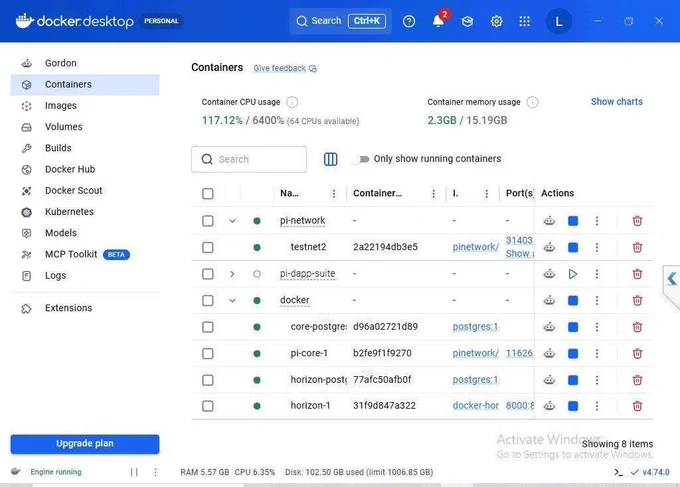
Task: Open more actions for pi-dapp-suite
Action: [597, 274]
